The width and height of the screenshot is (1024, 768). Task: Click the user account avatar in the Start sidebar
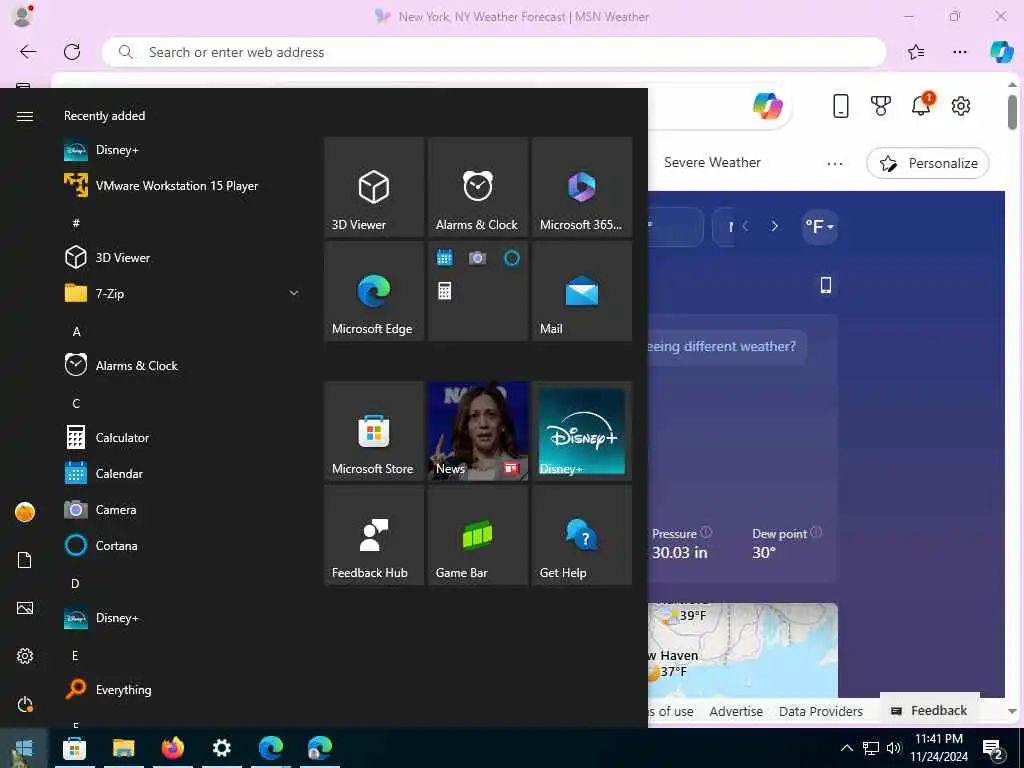(25, 512)
